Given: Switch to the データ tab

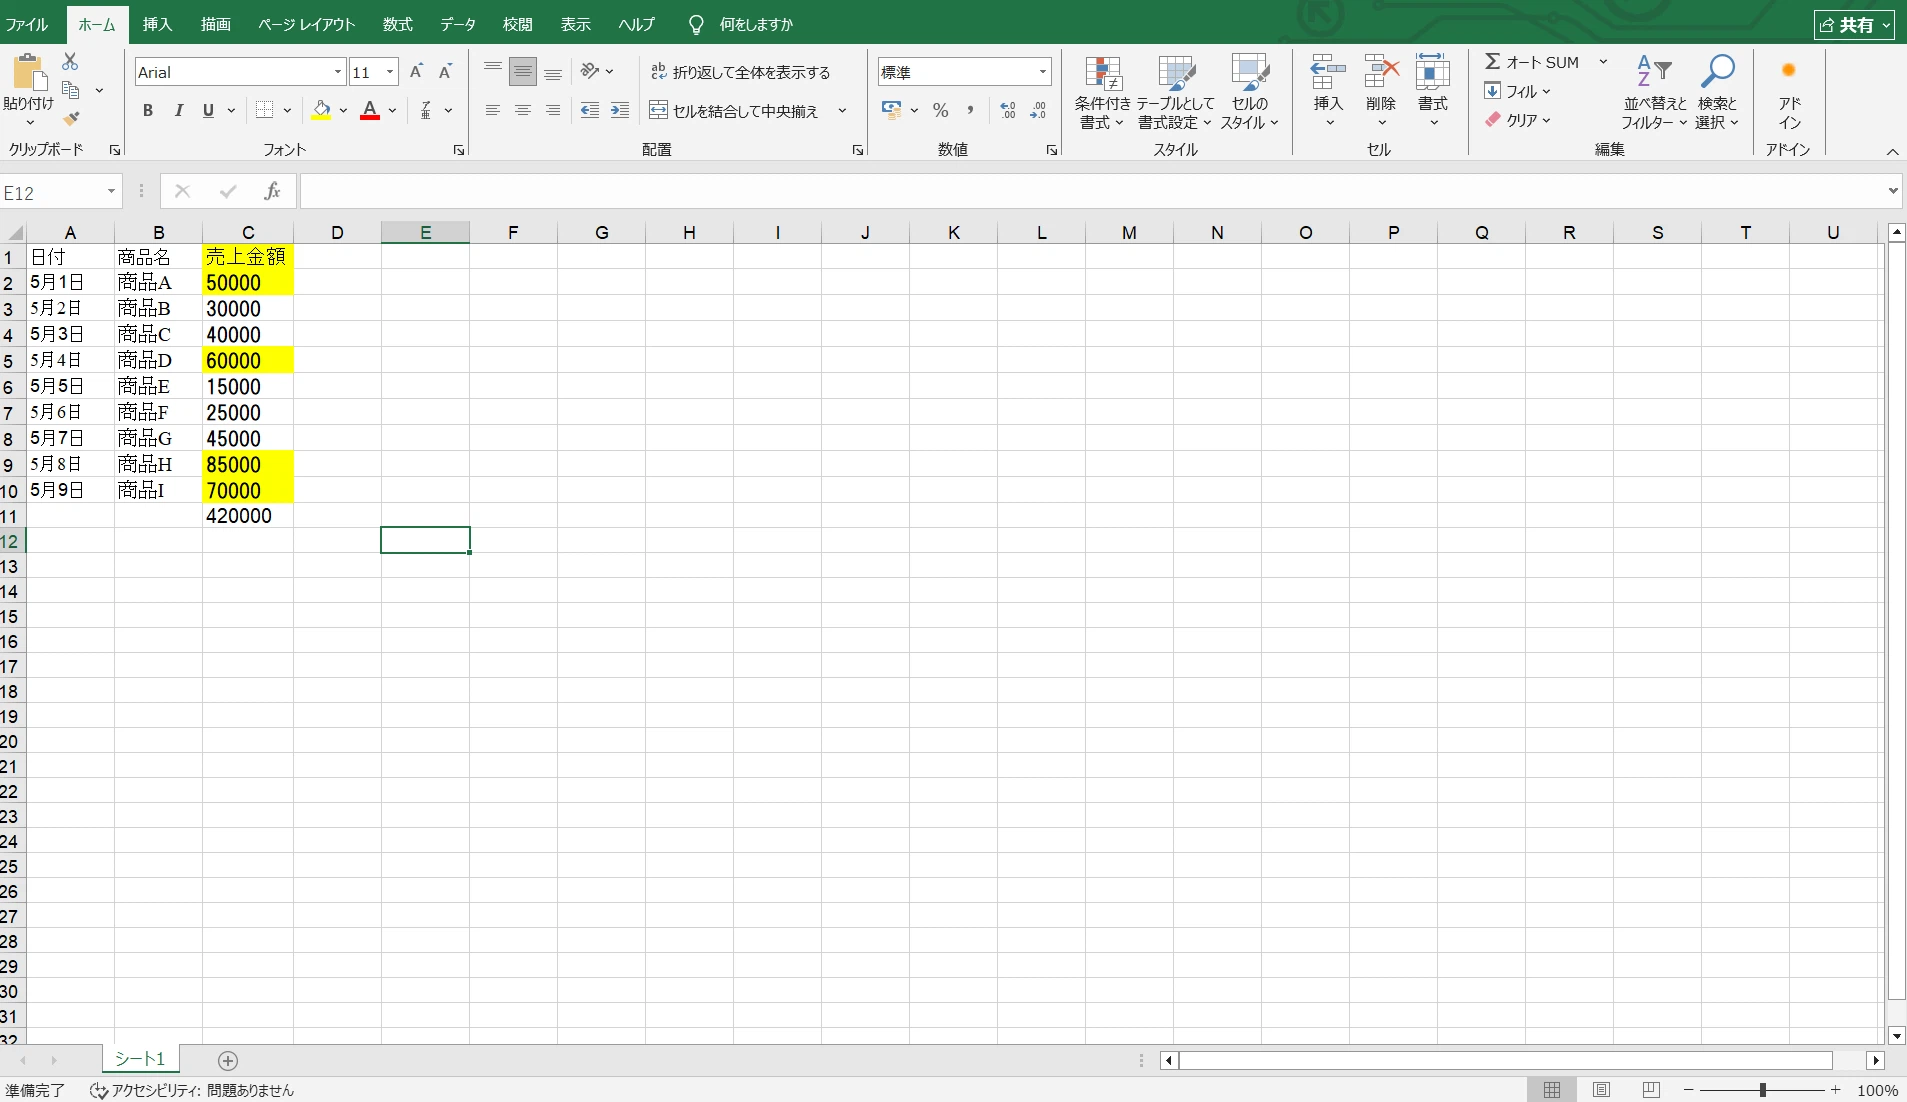Looking at the screenshot, I should (x=458, y=24).
